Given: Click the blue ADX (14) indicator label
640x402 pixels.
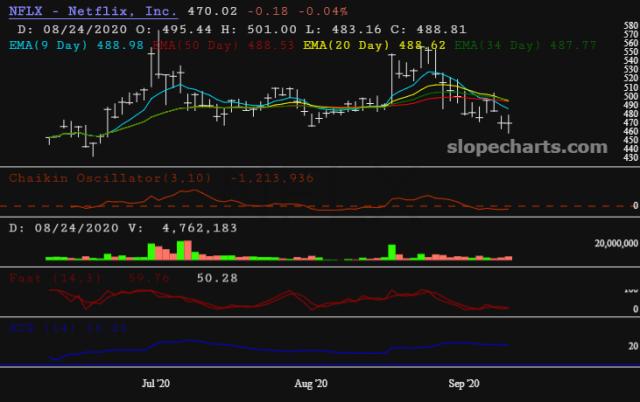Looking at the screenshot, I should [x=68, y=328].
